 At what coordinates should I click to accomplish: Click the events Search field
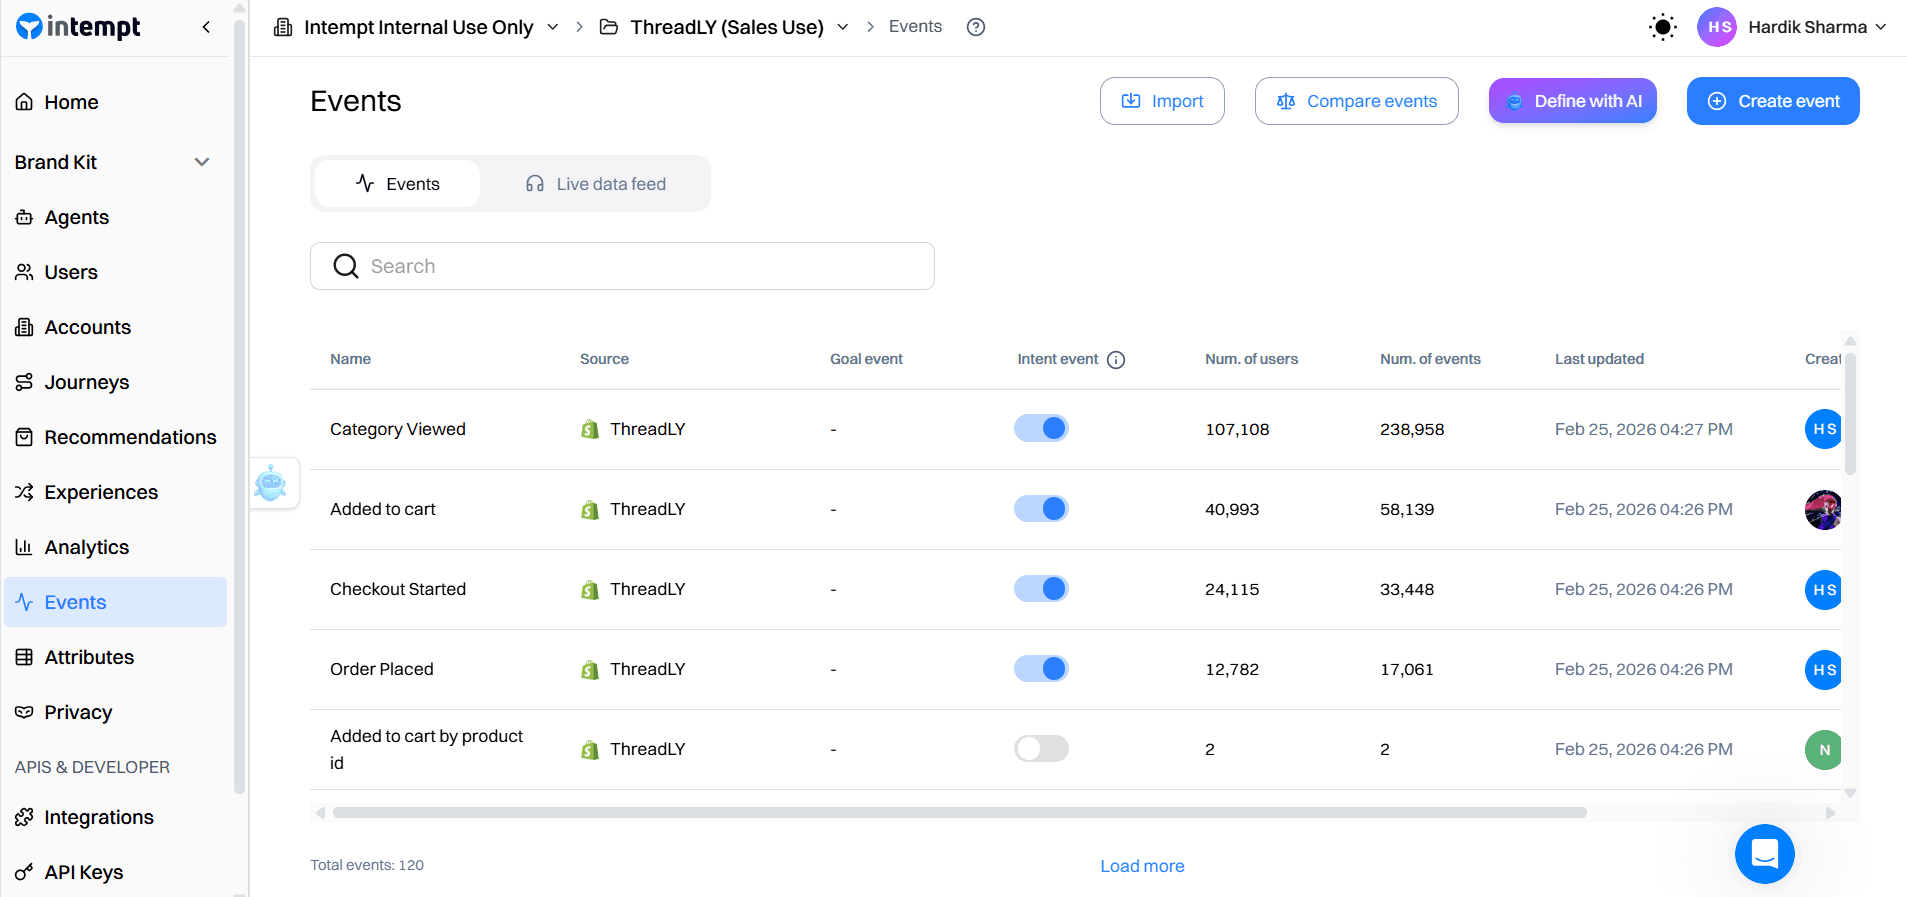pos(622,266)
